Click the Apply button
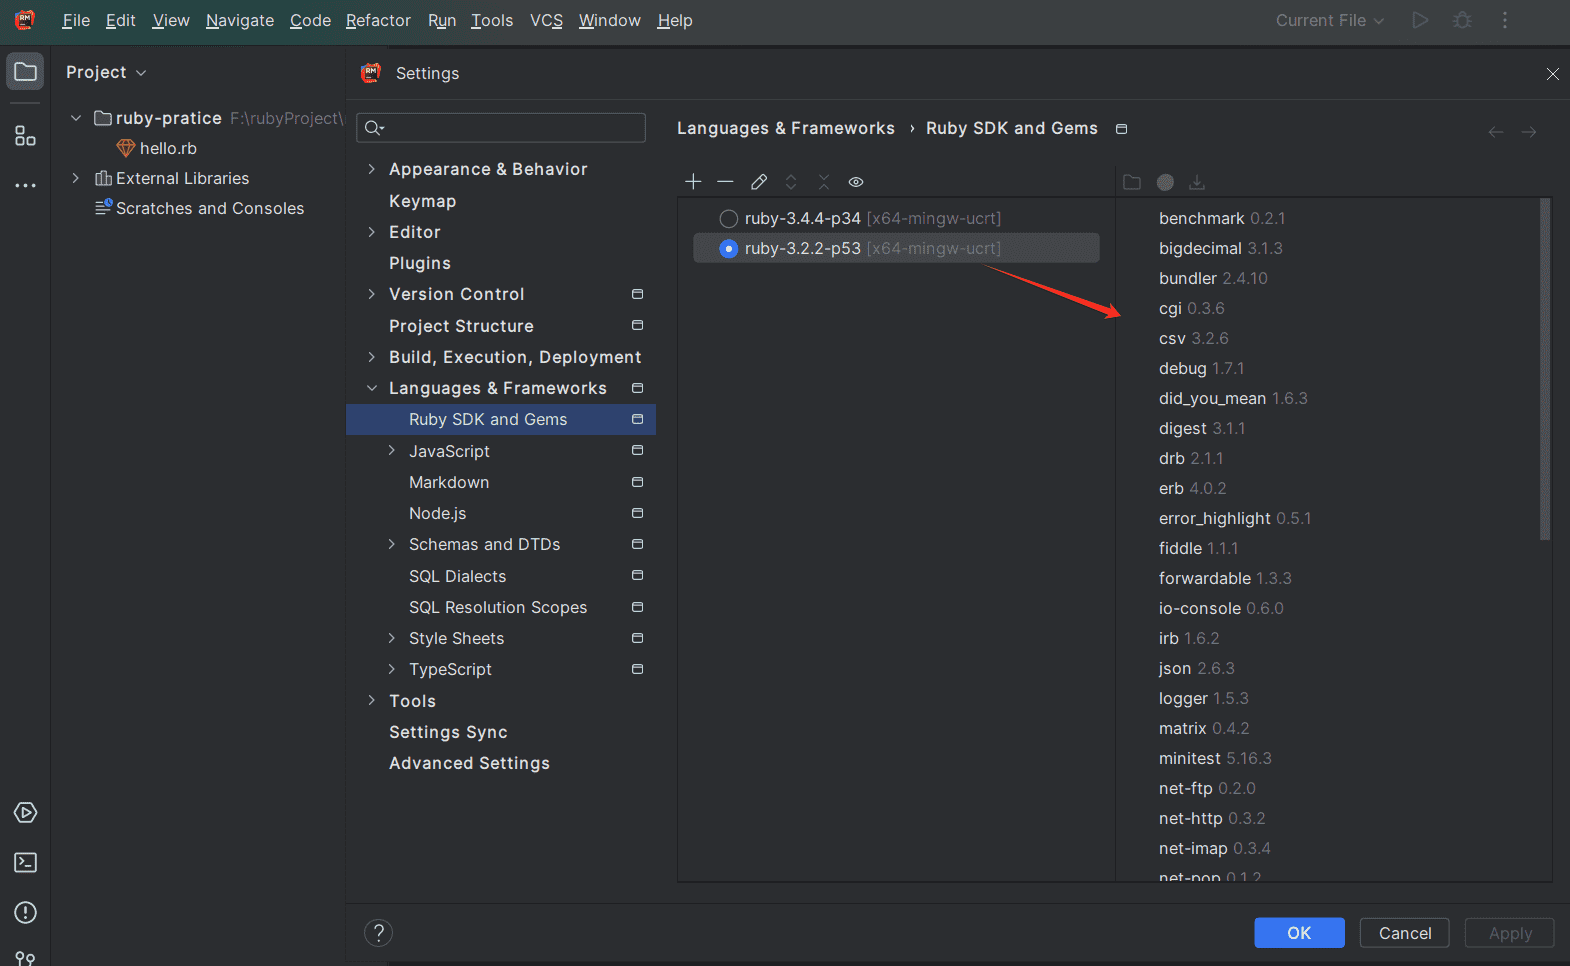This screenshot has height=966, width=1570. coord(1510,933)
